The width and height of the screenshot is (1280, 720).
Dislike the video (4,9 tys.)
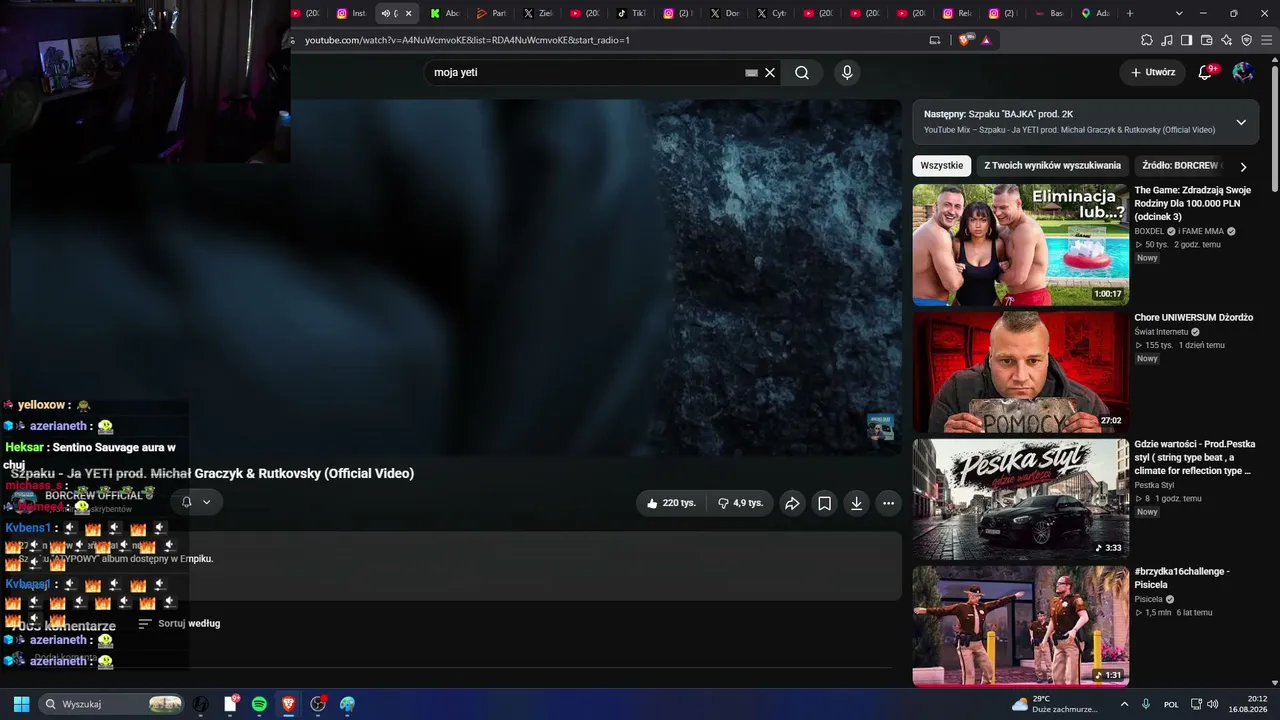point(740,503)
